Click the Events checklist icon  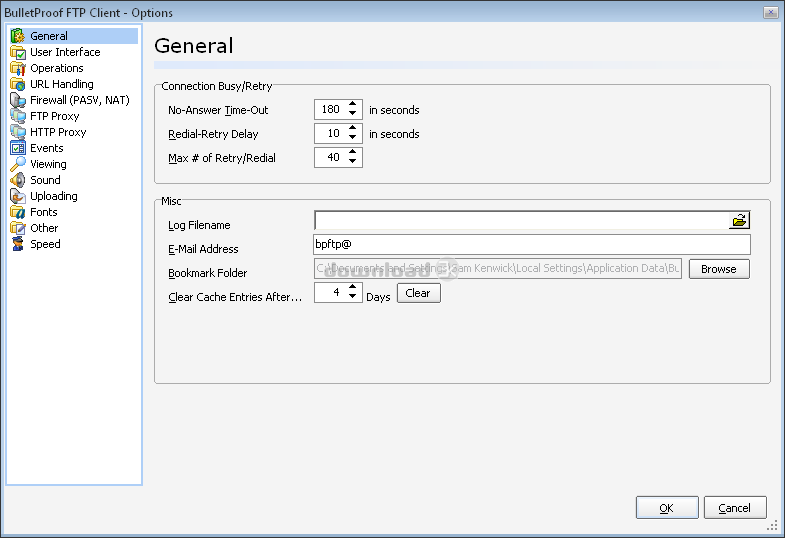pyautogui.click(x=18, y=148)
